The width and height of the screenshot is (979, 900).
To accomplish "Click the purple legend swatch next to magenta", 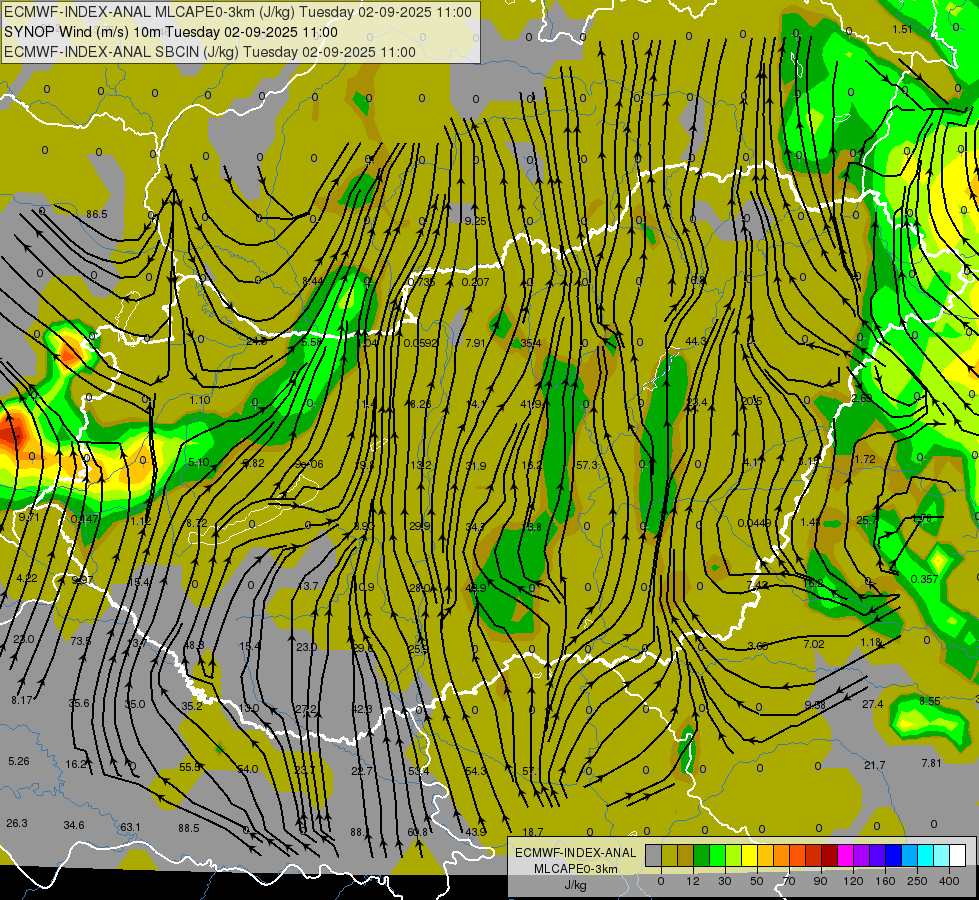I will tap(862, 855).
